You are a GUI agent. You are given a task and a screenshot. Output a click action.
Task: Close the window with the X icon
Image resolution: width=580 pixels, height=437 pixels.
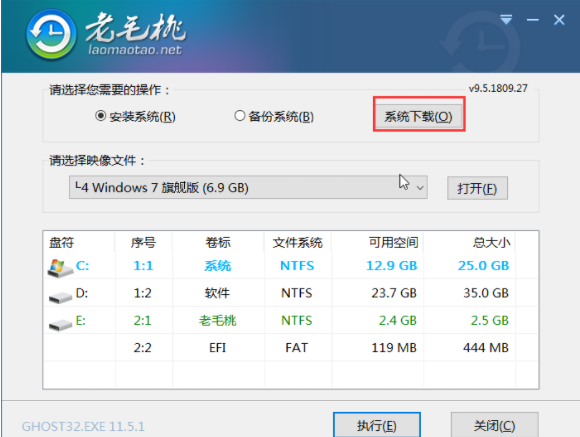(x=559, y=20)
